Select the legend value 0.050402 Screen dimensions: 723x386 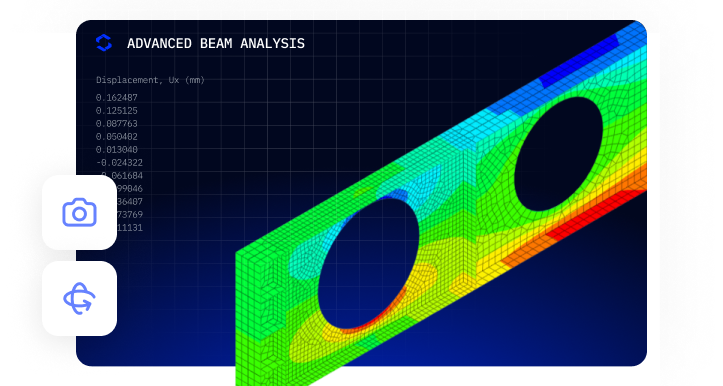(x=117, y=137)
